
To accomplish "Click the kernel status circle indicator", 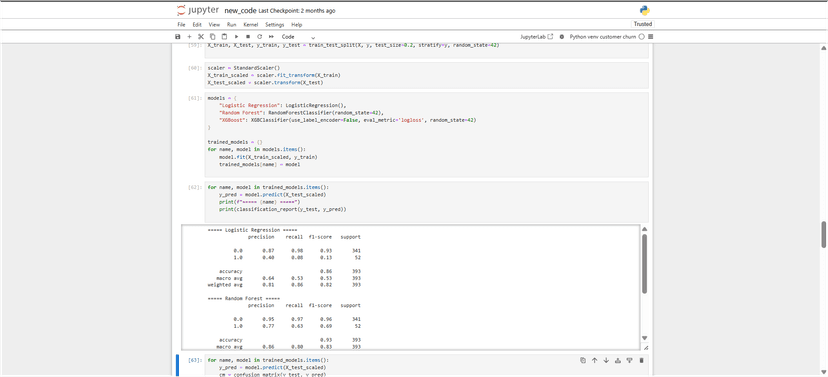I will [x=642, y=37].
